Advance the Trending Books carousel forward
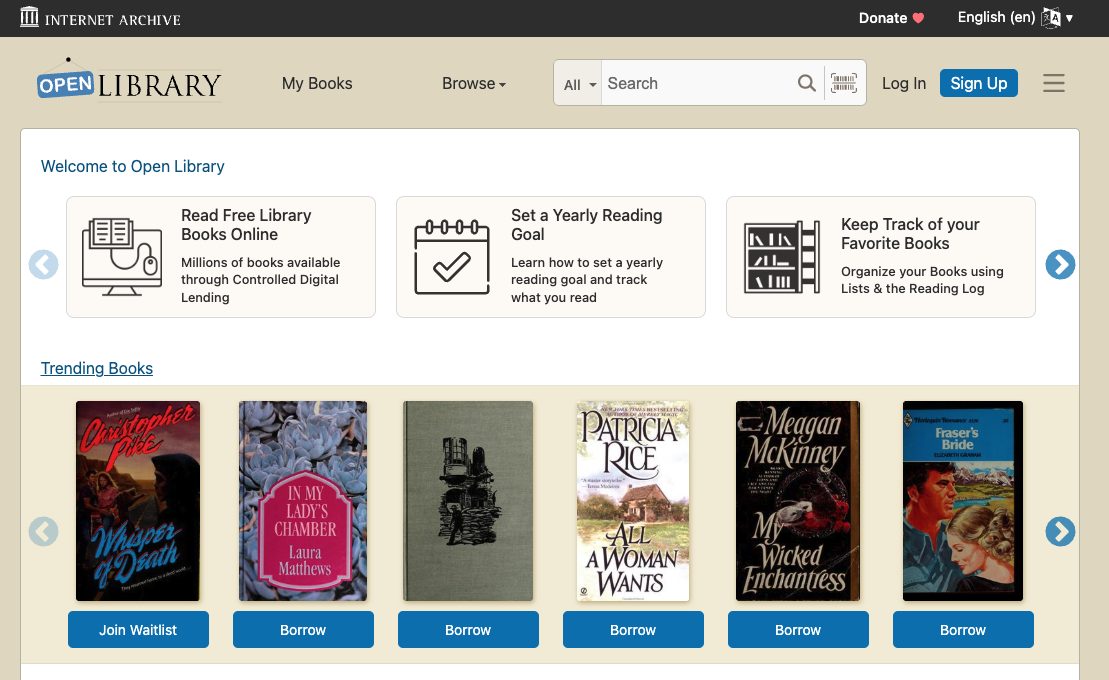The height and width of the screenshot is (680, 1109). (x=1060, y=531)
